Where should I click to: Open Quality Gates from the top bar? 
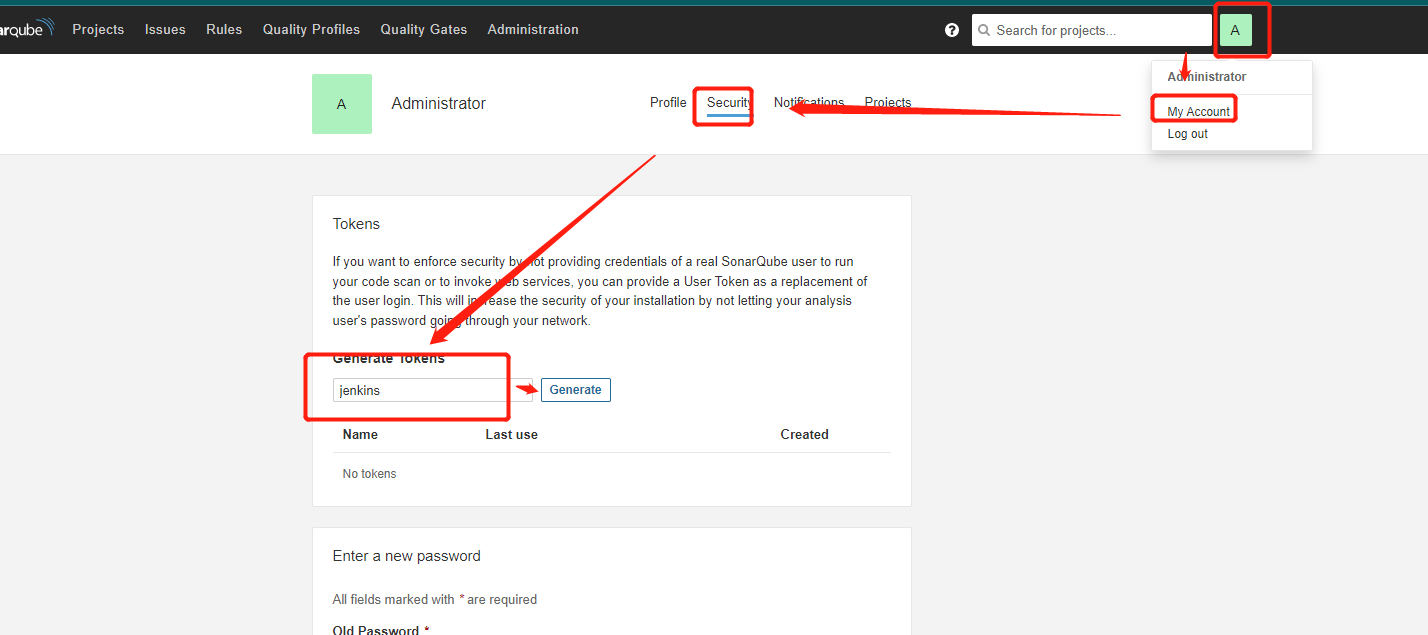click(423, 30)
